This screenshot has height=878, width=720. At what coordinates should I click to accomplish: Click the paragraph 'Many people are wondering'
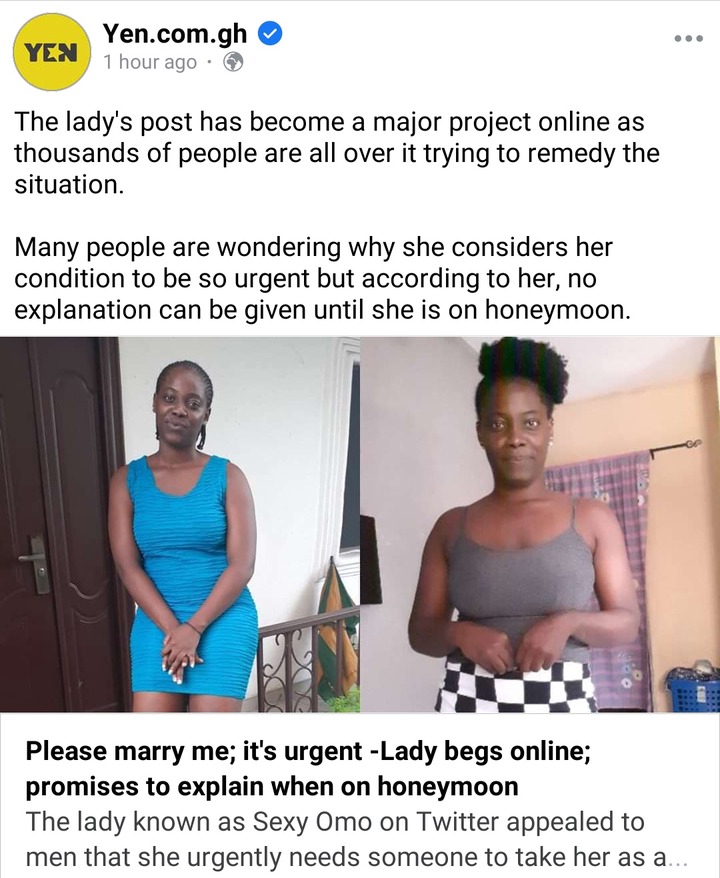(x=322, y=278)
